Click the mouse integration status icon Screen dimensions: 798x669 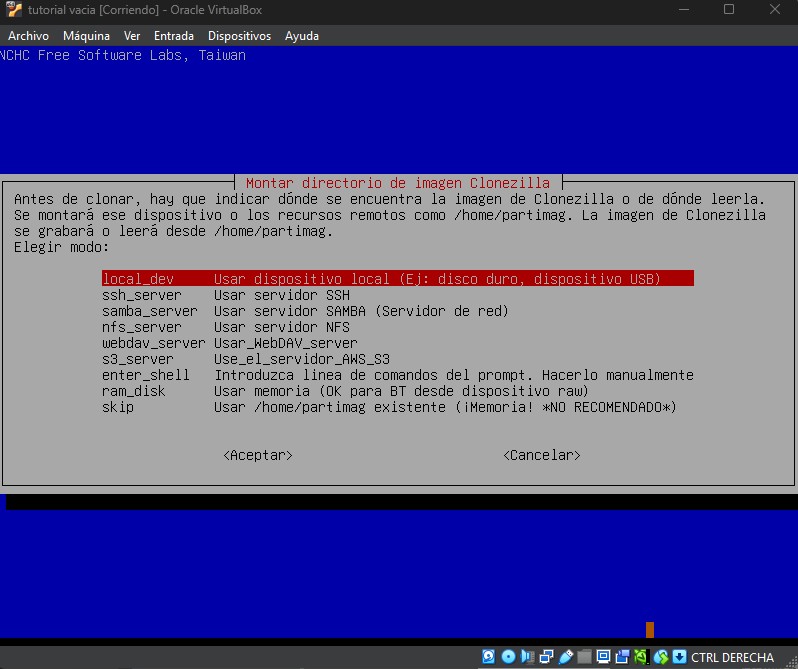(x=661, y=656)
